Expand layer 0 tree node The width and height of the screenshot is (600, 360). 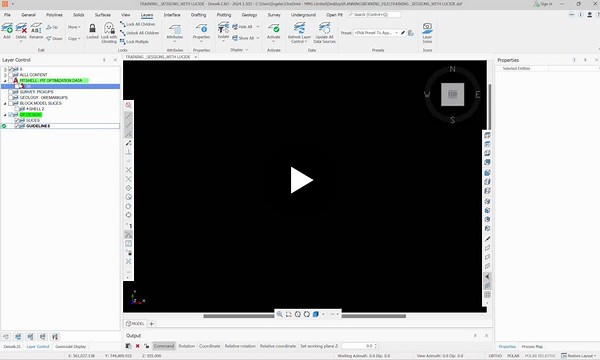tap(5, 69)
